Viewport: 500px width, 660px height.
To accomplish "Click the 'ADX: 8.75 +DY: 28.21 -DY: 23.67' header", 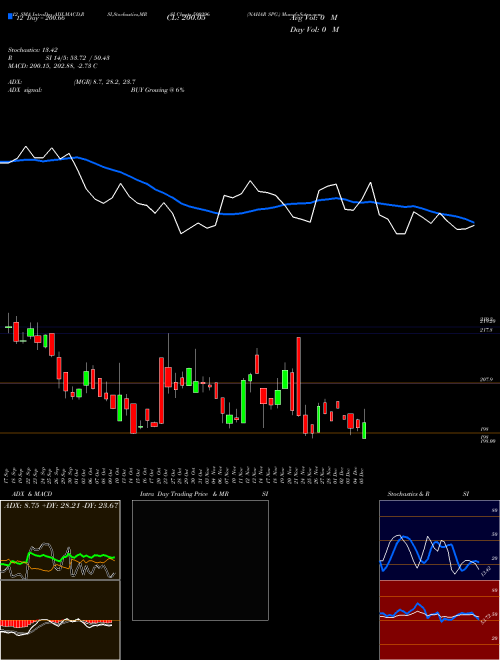I will point(61,505).
